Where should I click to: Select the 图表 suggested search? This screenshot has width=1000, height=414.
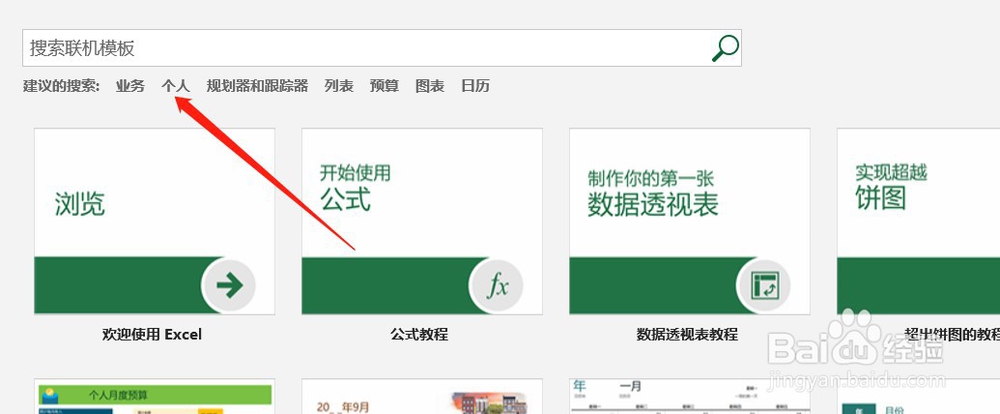click(x=430, y=86)
